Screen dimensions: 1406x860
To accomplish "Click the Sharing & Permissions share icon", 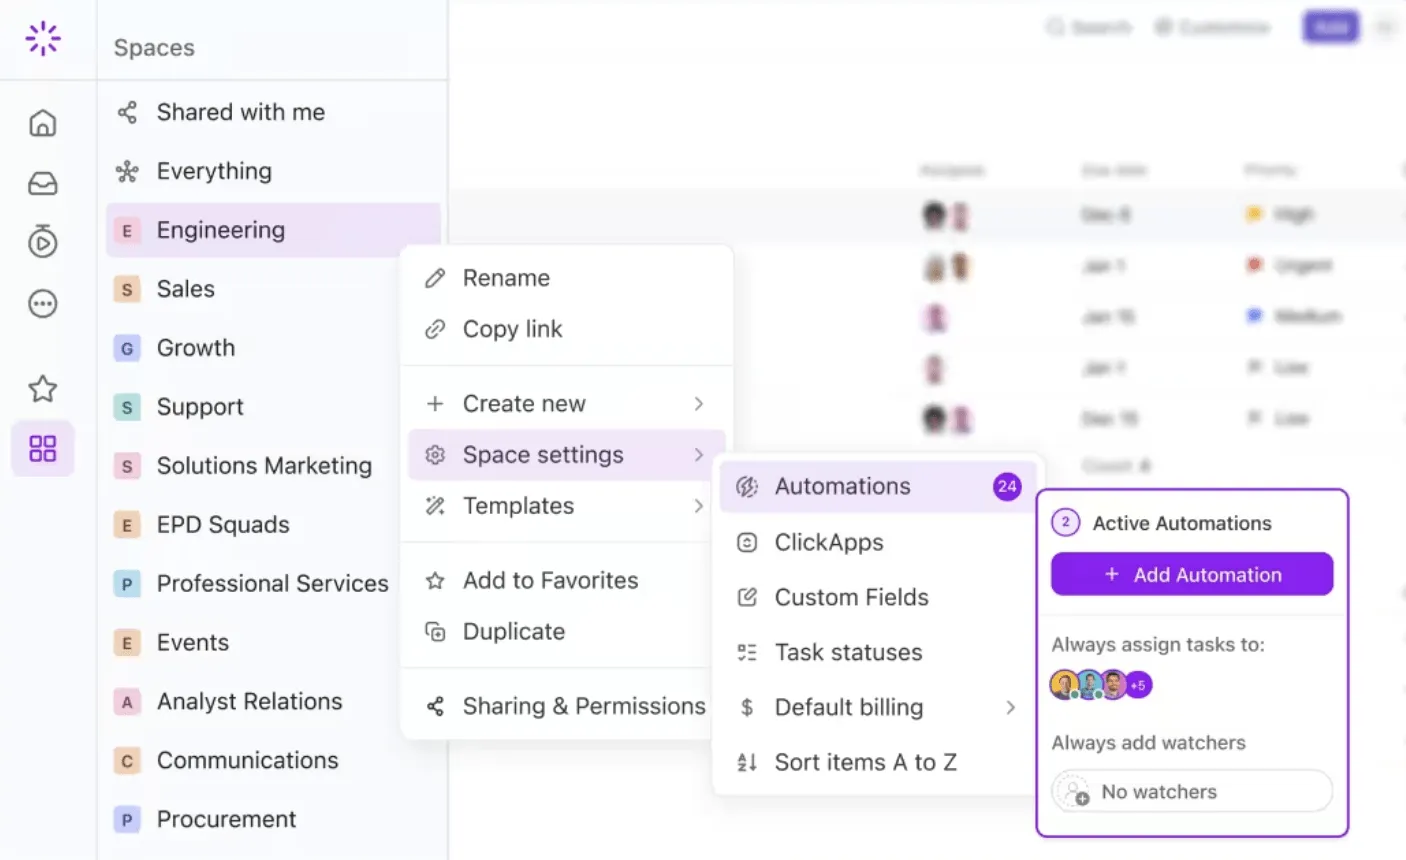I will click(x=435, y=706).
